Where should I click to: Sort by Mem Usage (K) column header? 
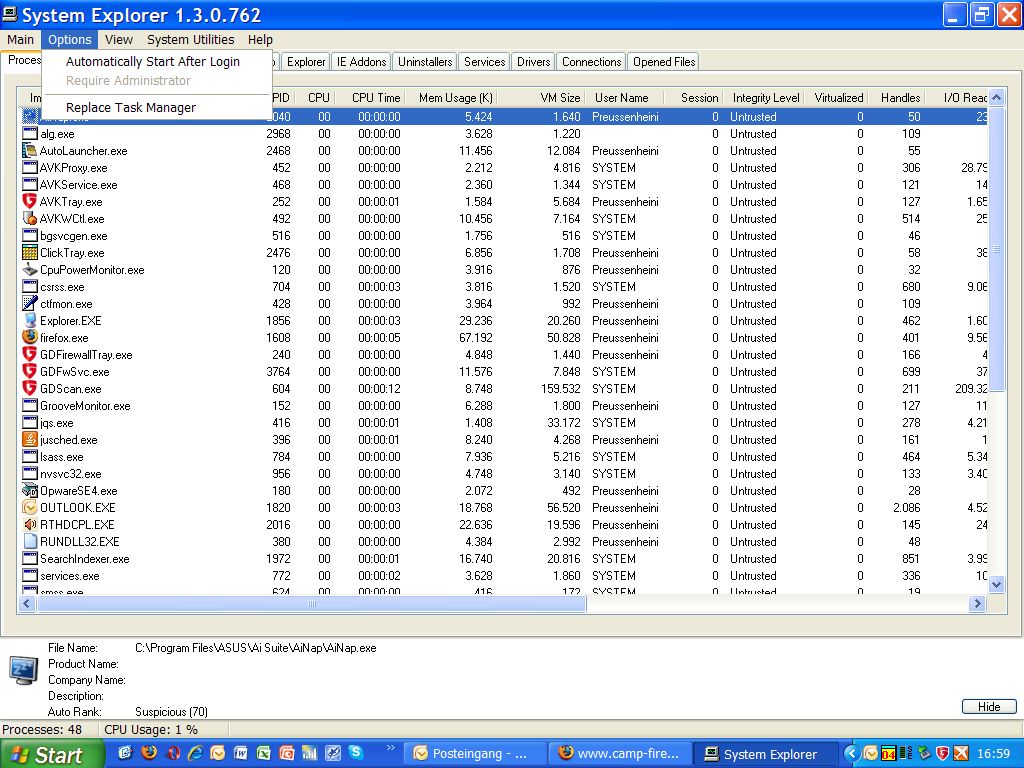pyautogui.click(x=455, y=98)
